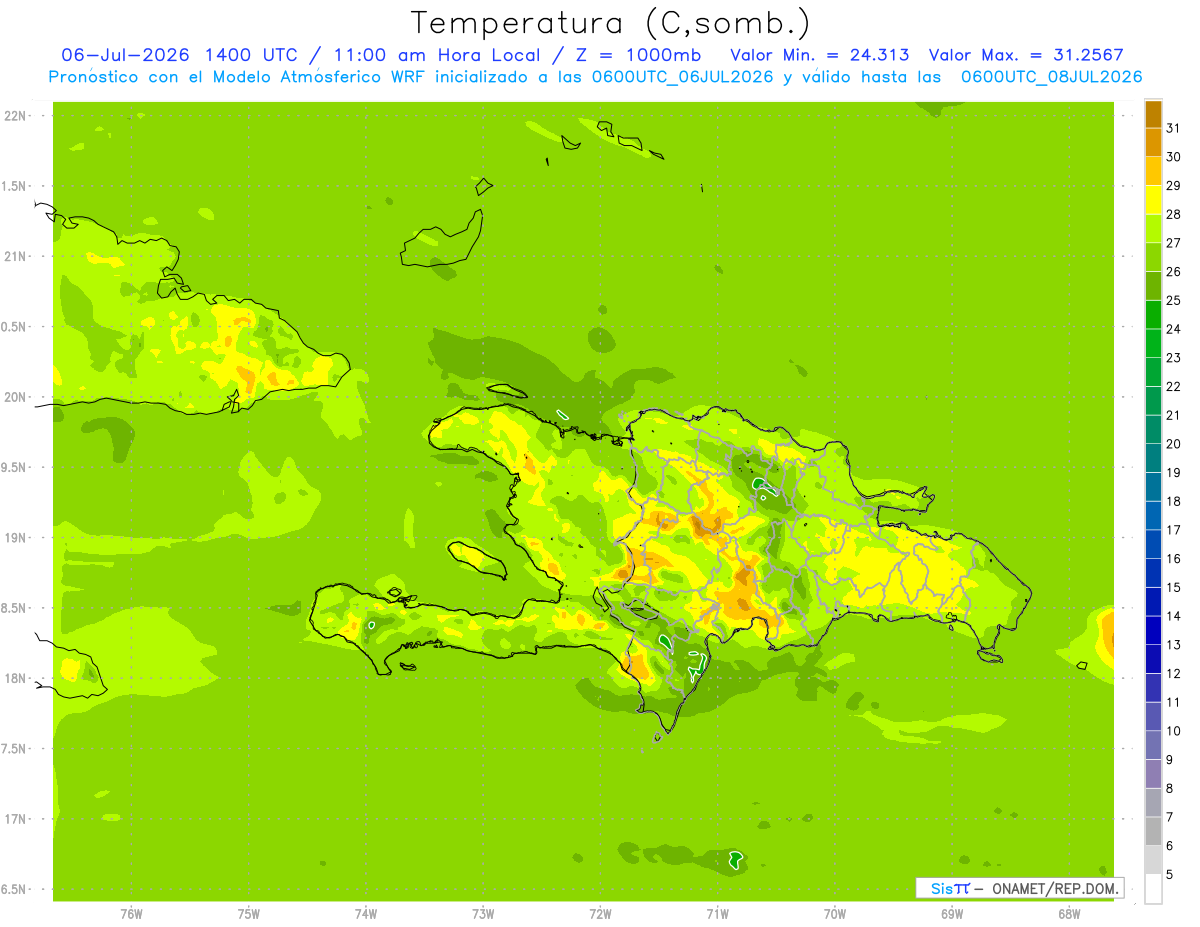The image size is (1200, 927).
Task: Click the legend value 29
Action: [x=1173, y=185]
